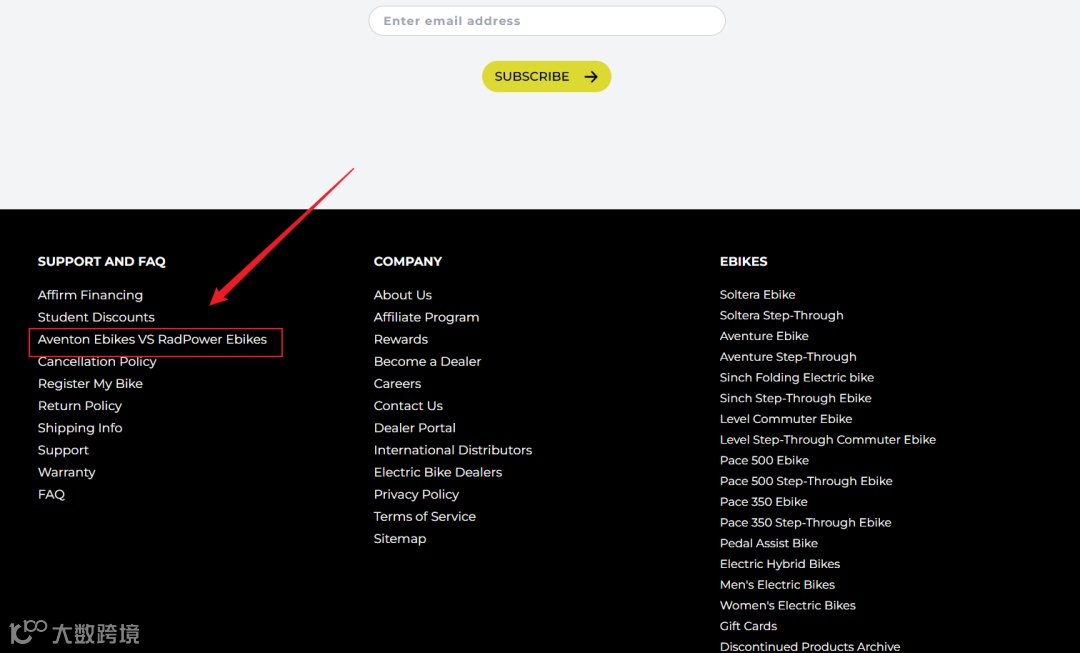View International Distributors page
Viewport: 1080px width, 653px height.
453,450
